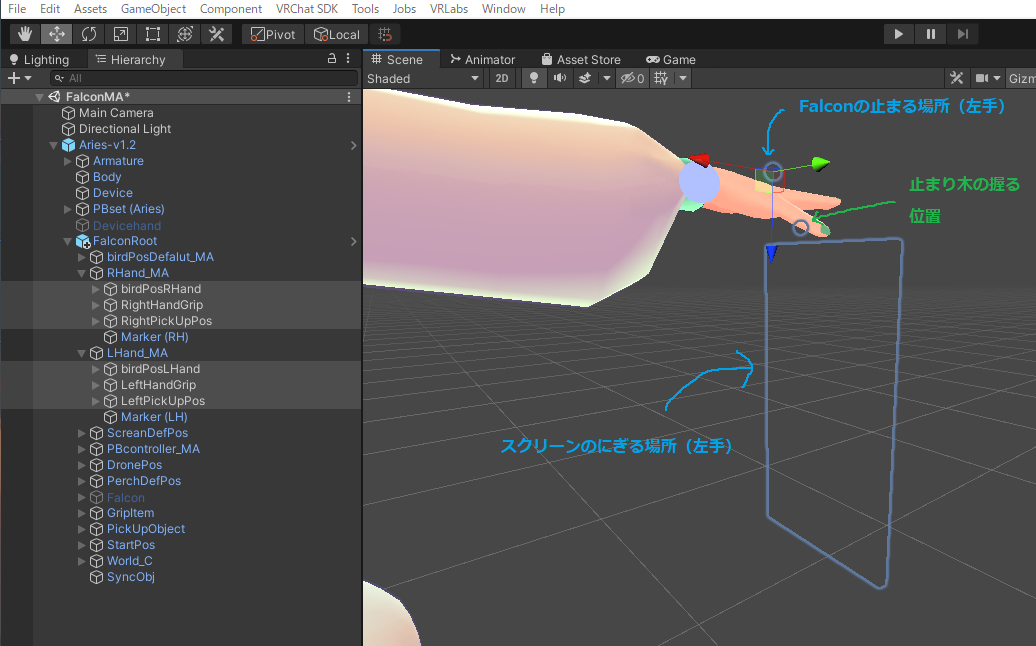1036x646 pixels.
Task: Open scene camera settings
Action: [988, 78]
